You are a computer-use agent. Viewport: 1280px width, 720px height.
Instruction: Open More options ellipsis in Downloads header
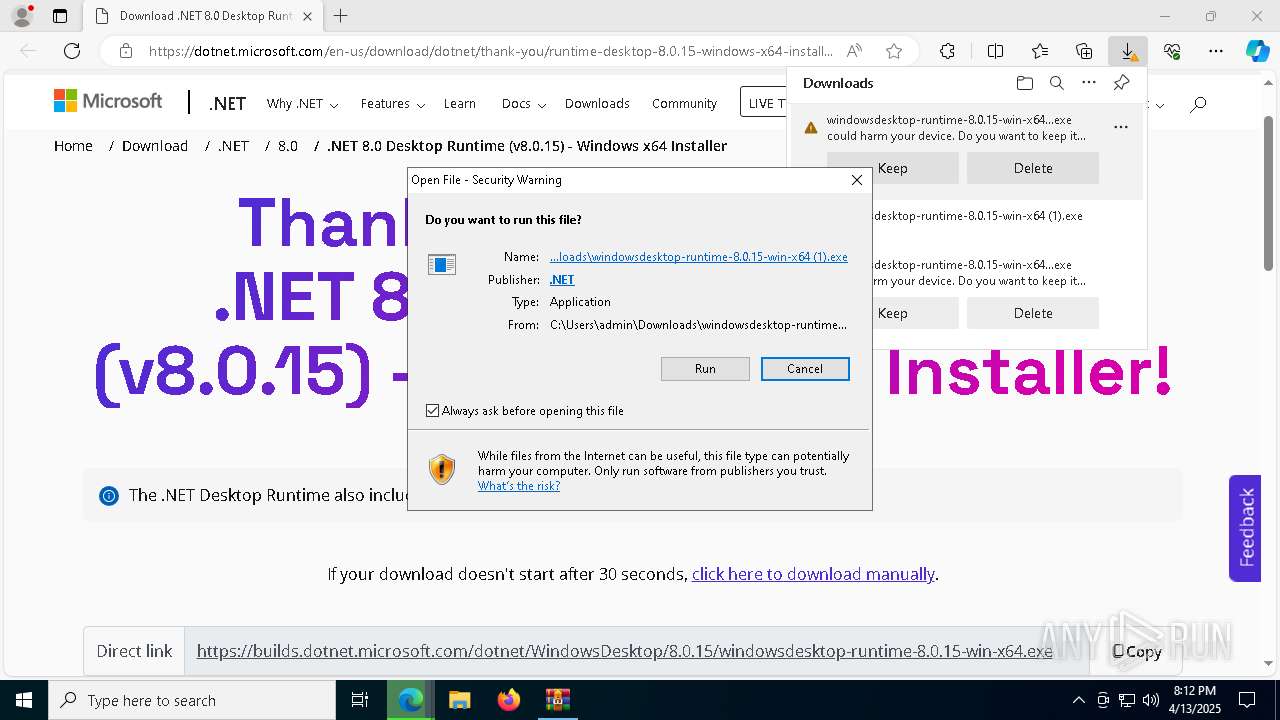pyautogui.click(x=1089, y=83)
